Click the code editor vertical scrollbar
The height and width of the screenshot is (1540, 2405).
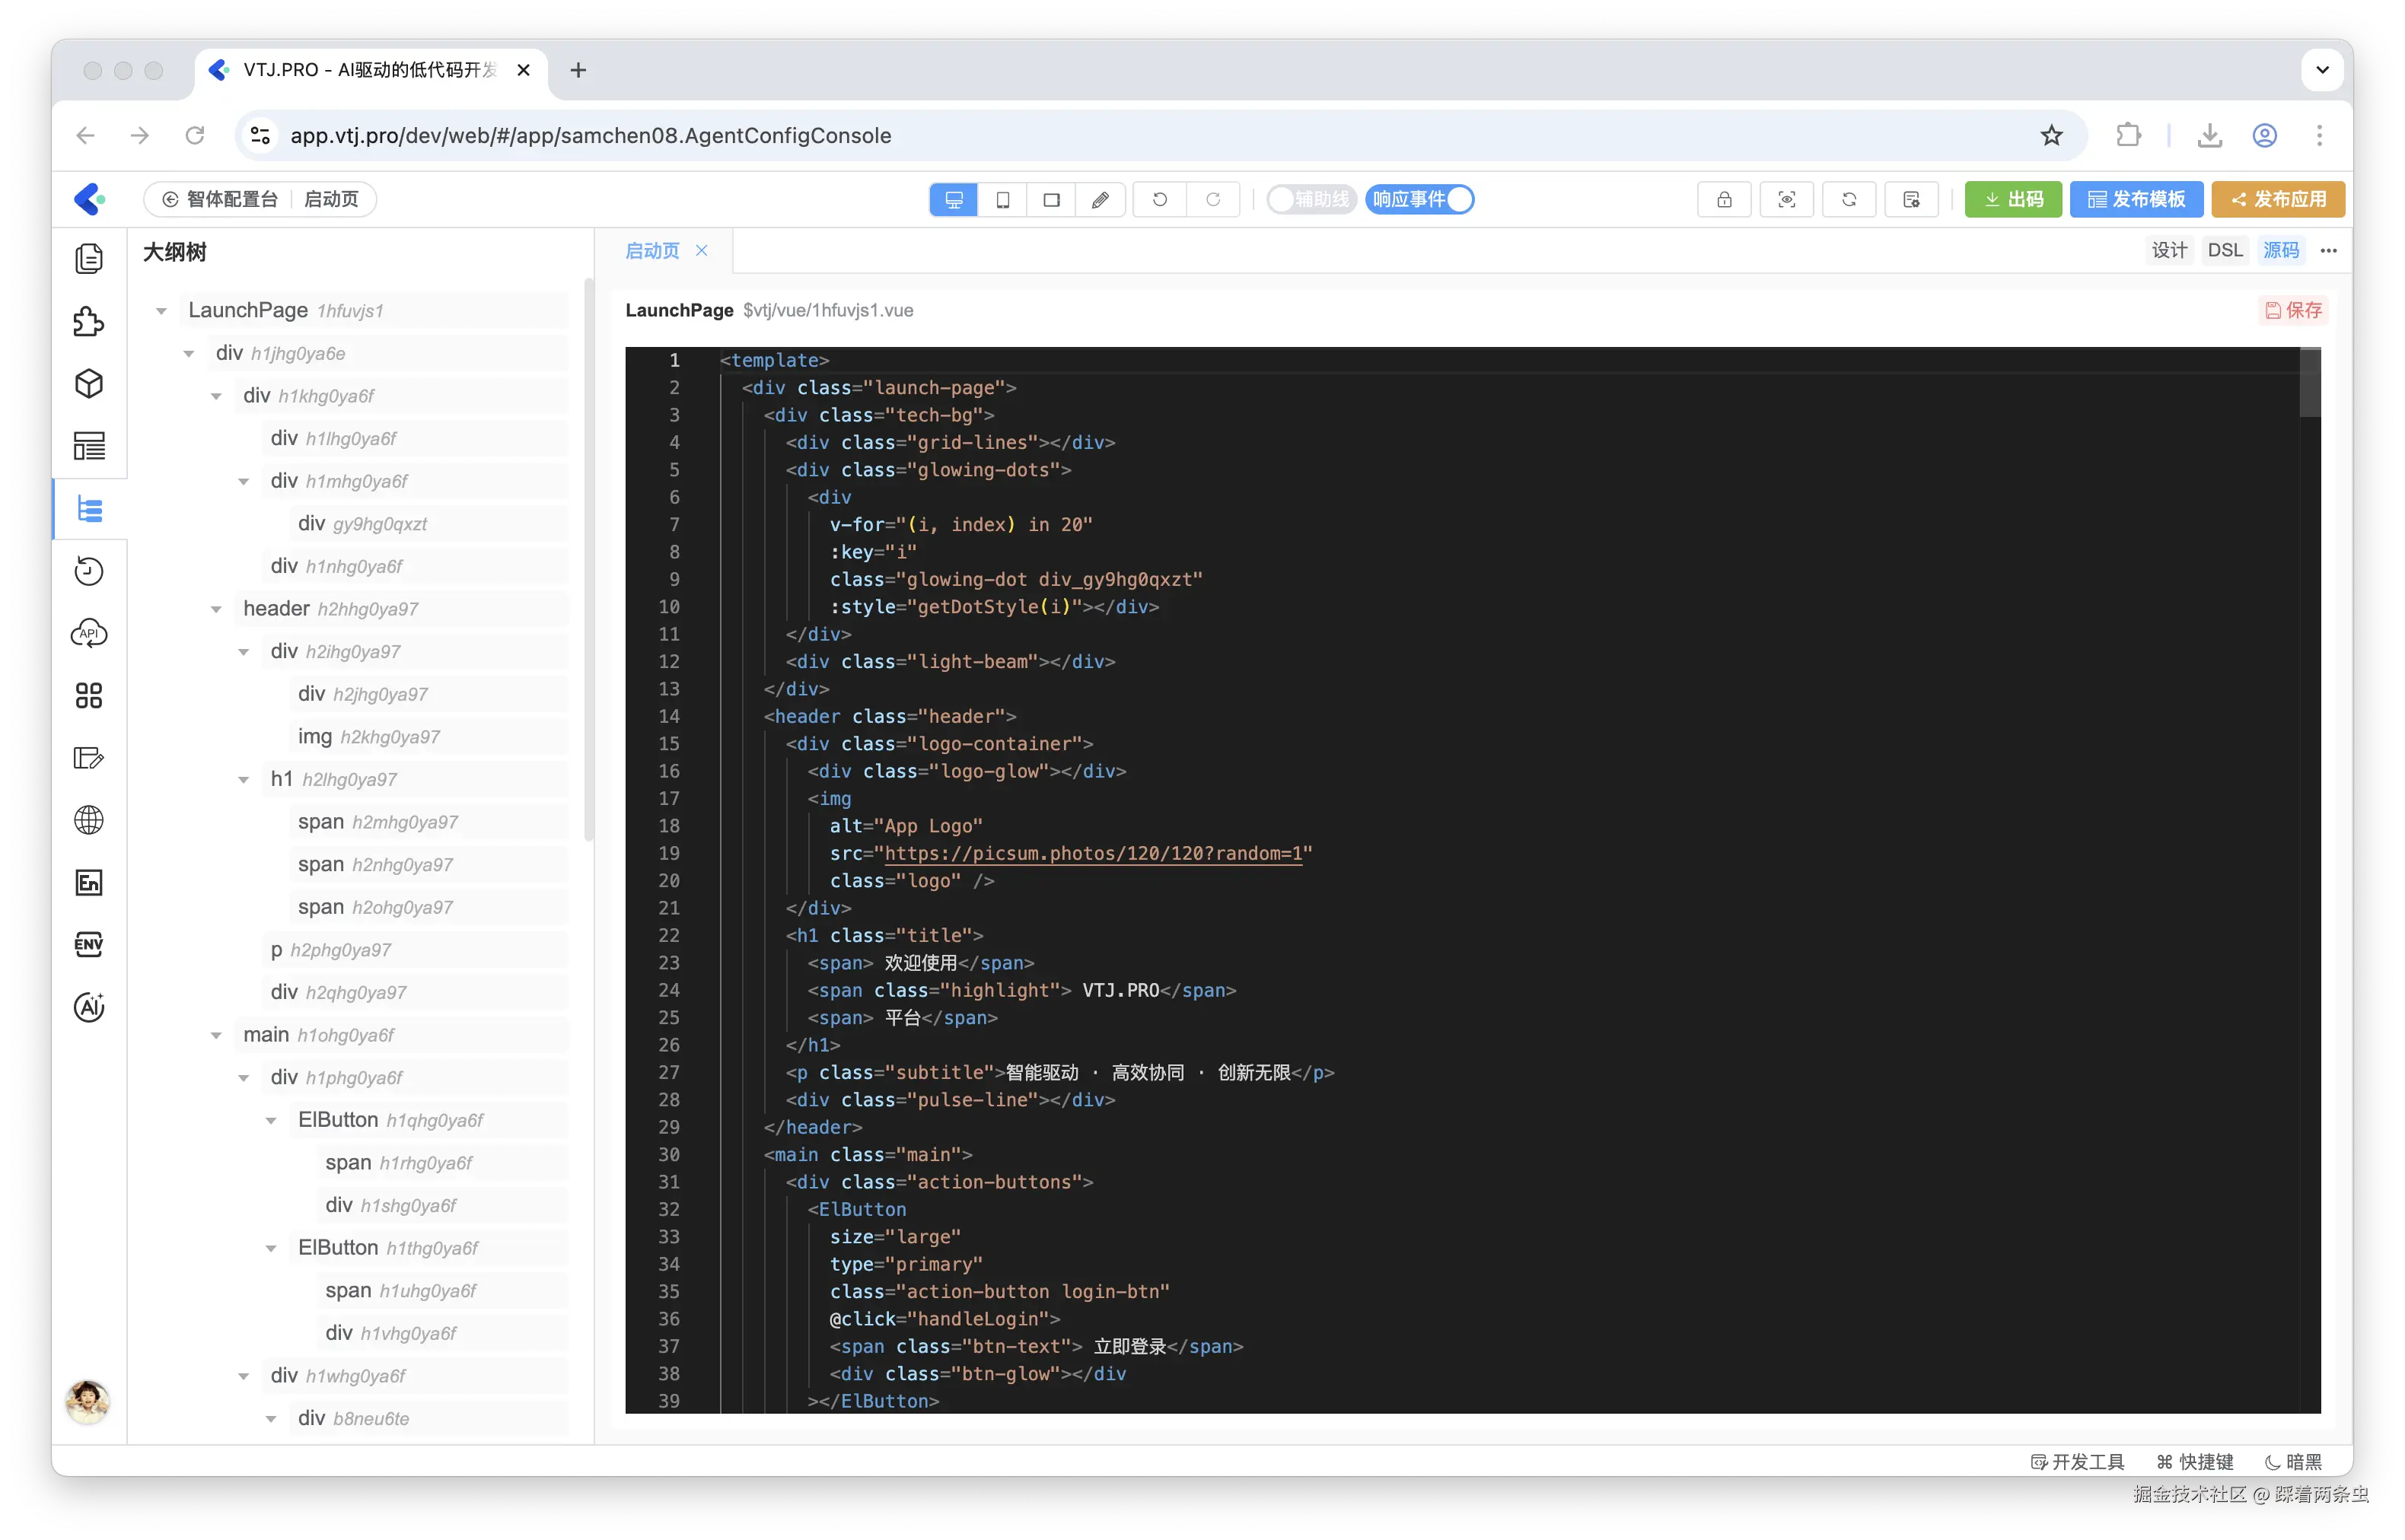coord(2309,381)
